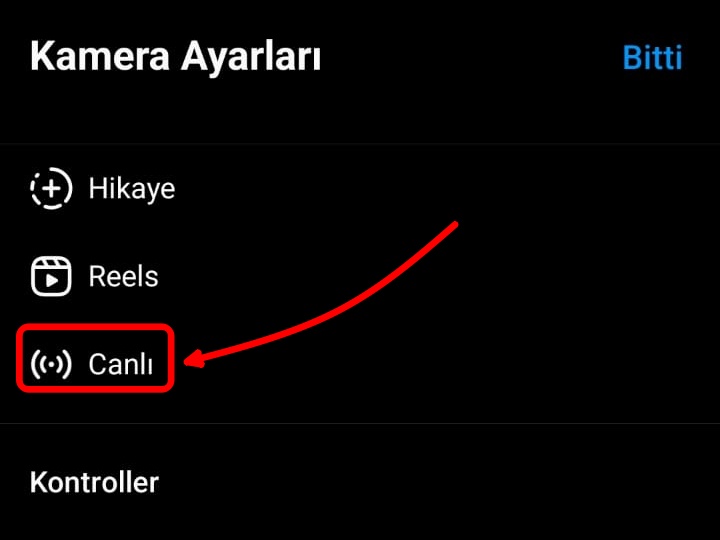Click the plus sign inside story icon
This screenshot has width=720, height=540.
51,188
